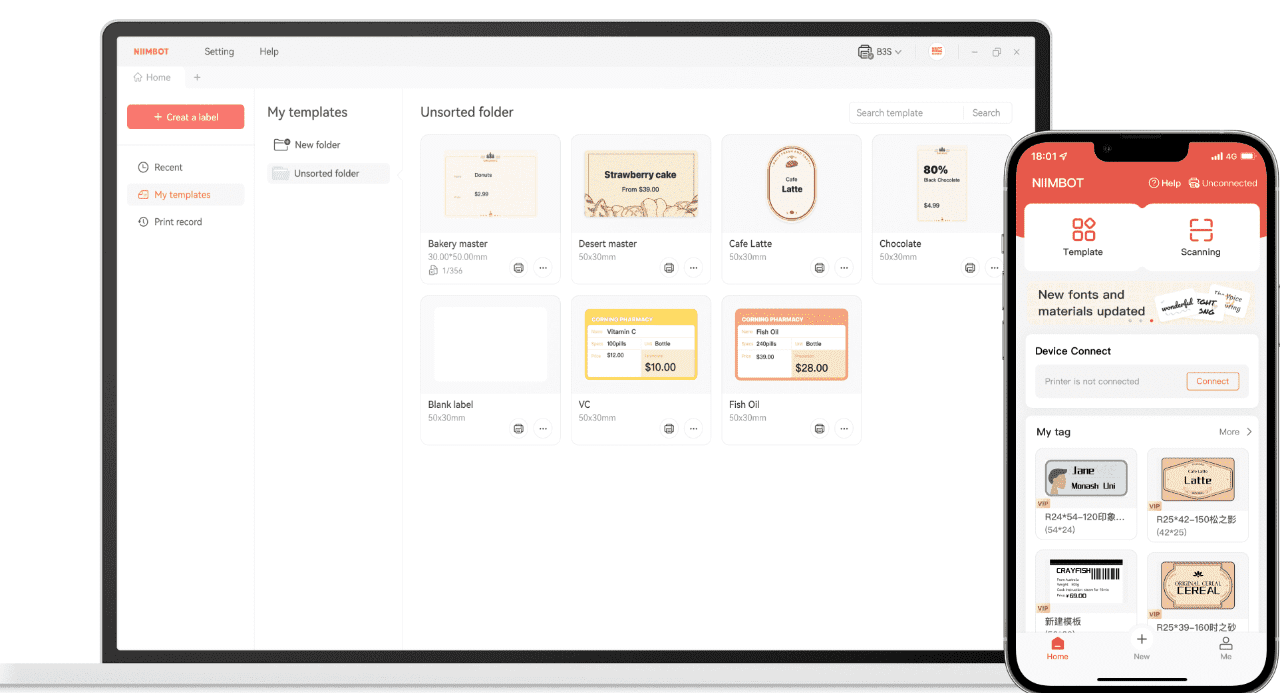Click the Search button

click(x=987, y=113)
